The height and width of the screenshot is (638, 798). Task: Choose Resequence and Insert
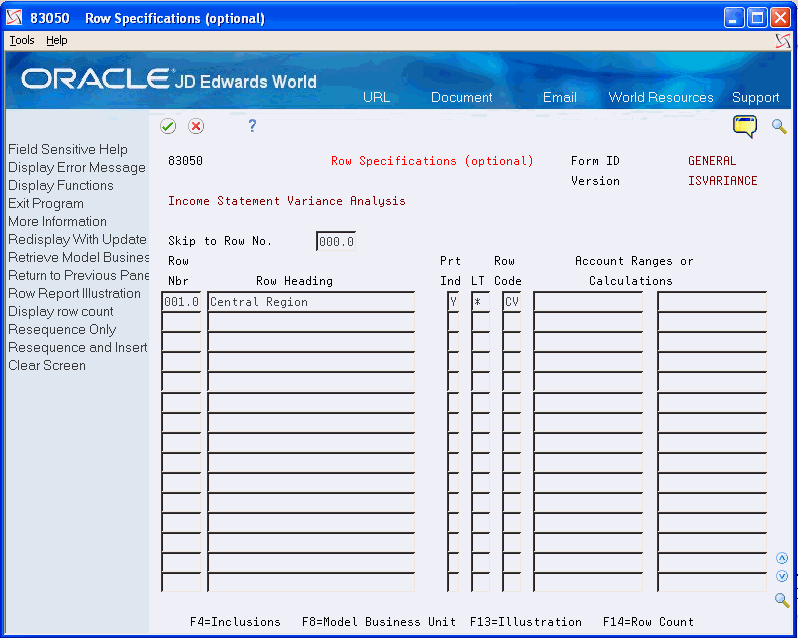pyautogui.click(x=78, y=347)
